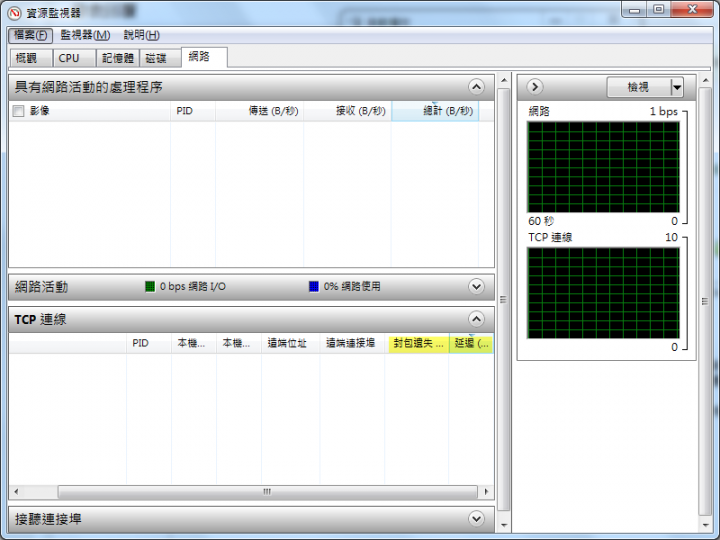Sort by 延遲 column header
Image resolution: width=720 pixels, height=540 pixels.
472,343
